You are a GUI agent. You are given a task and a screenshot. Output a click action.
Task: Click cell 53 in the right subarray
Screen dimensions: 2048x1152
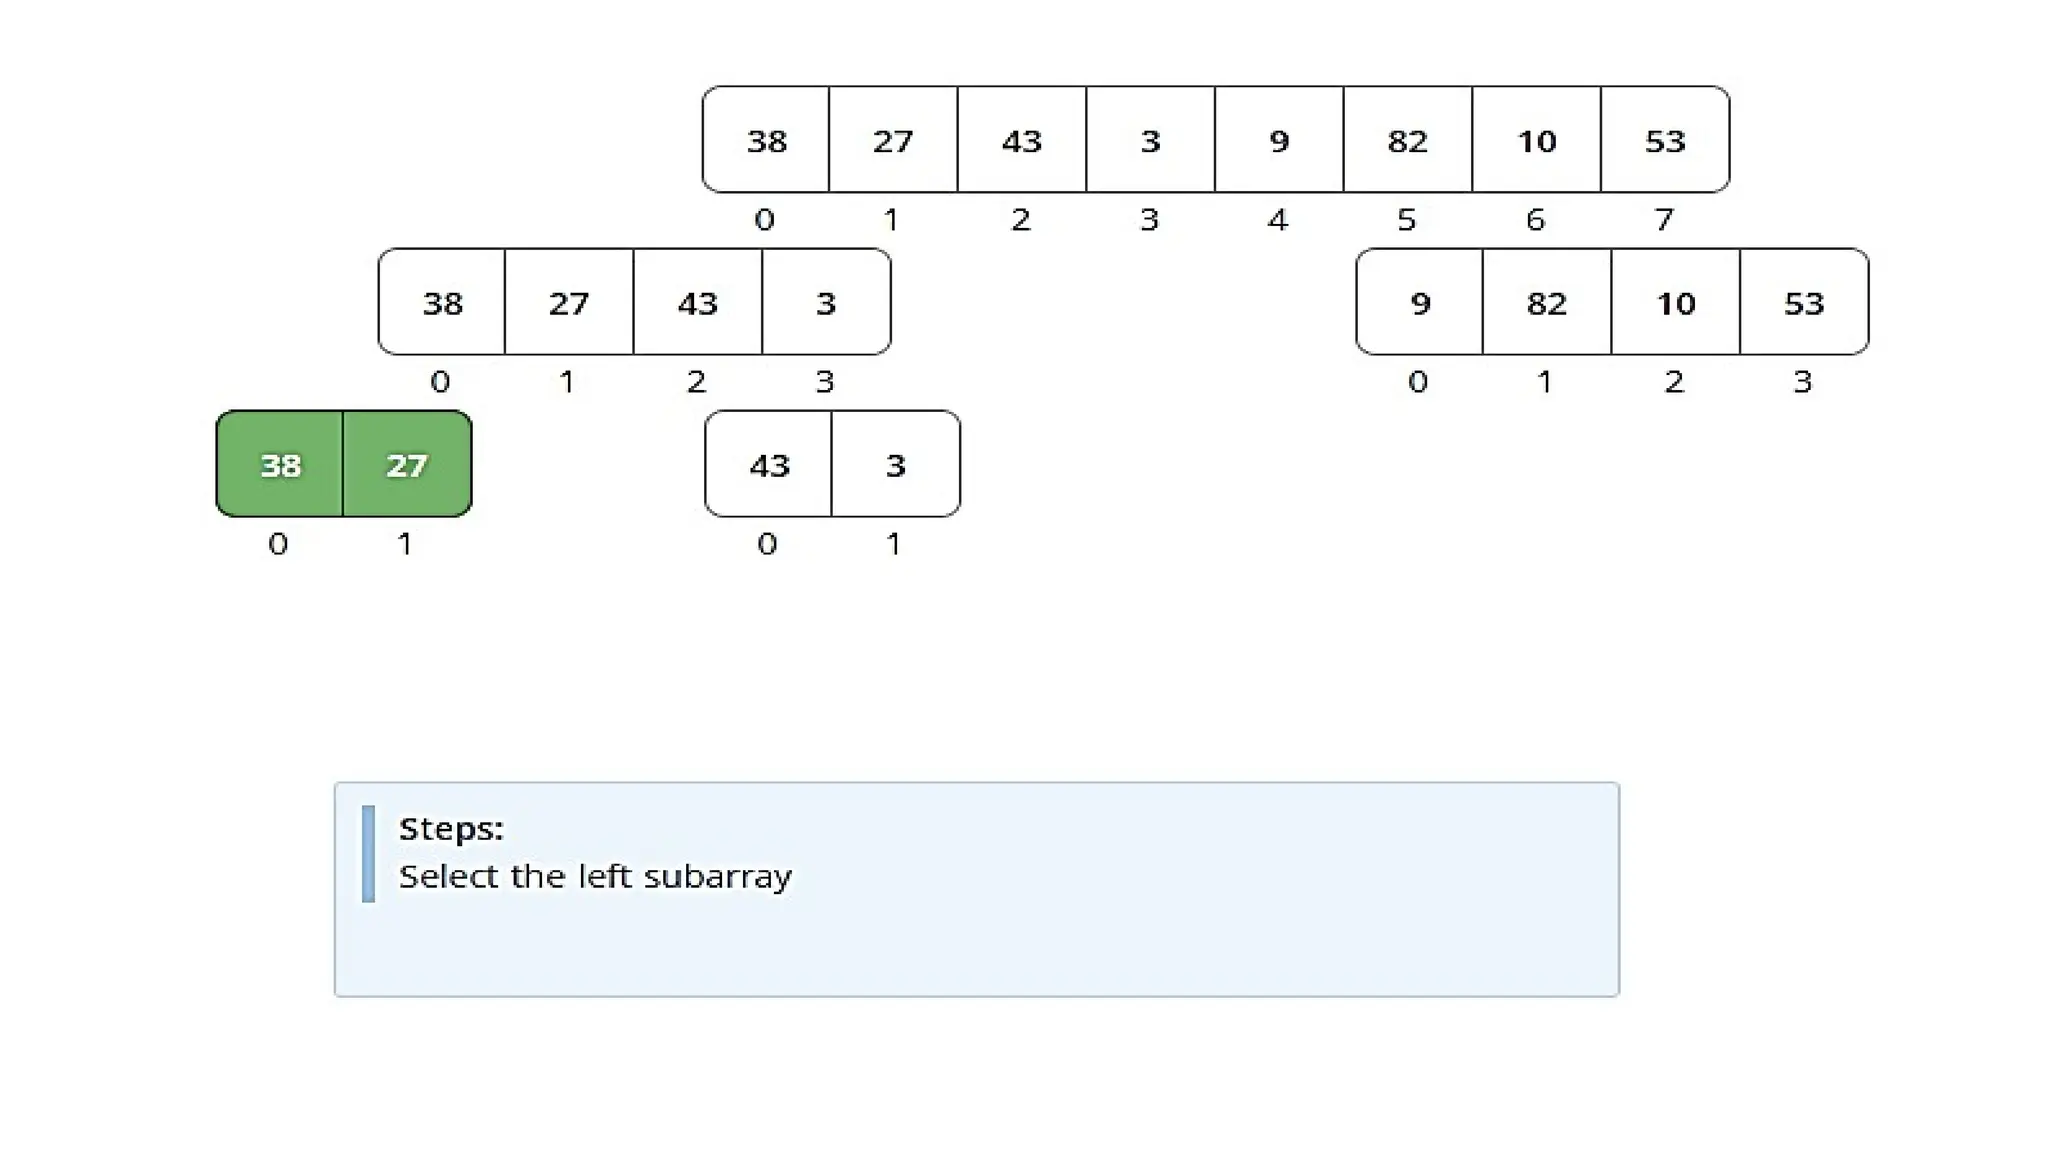pyautogui.click(x=1804, y=302)
